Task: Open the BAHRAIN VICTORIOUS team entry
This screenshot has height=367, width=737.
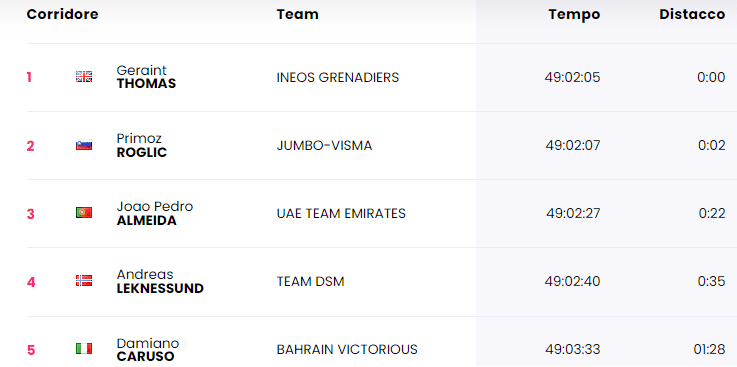Action: [347, 350]
